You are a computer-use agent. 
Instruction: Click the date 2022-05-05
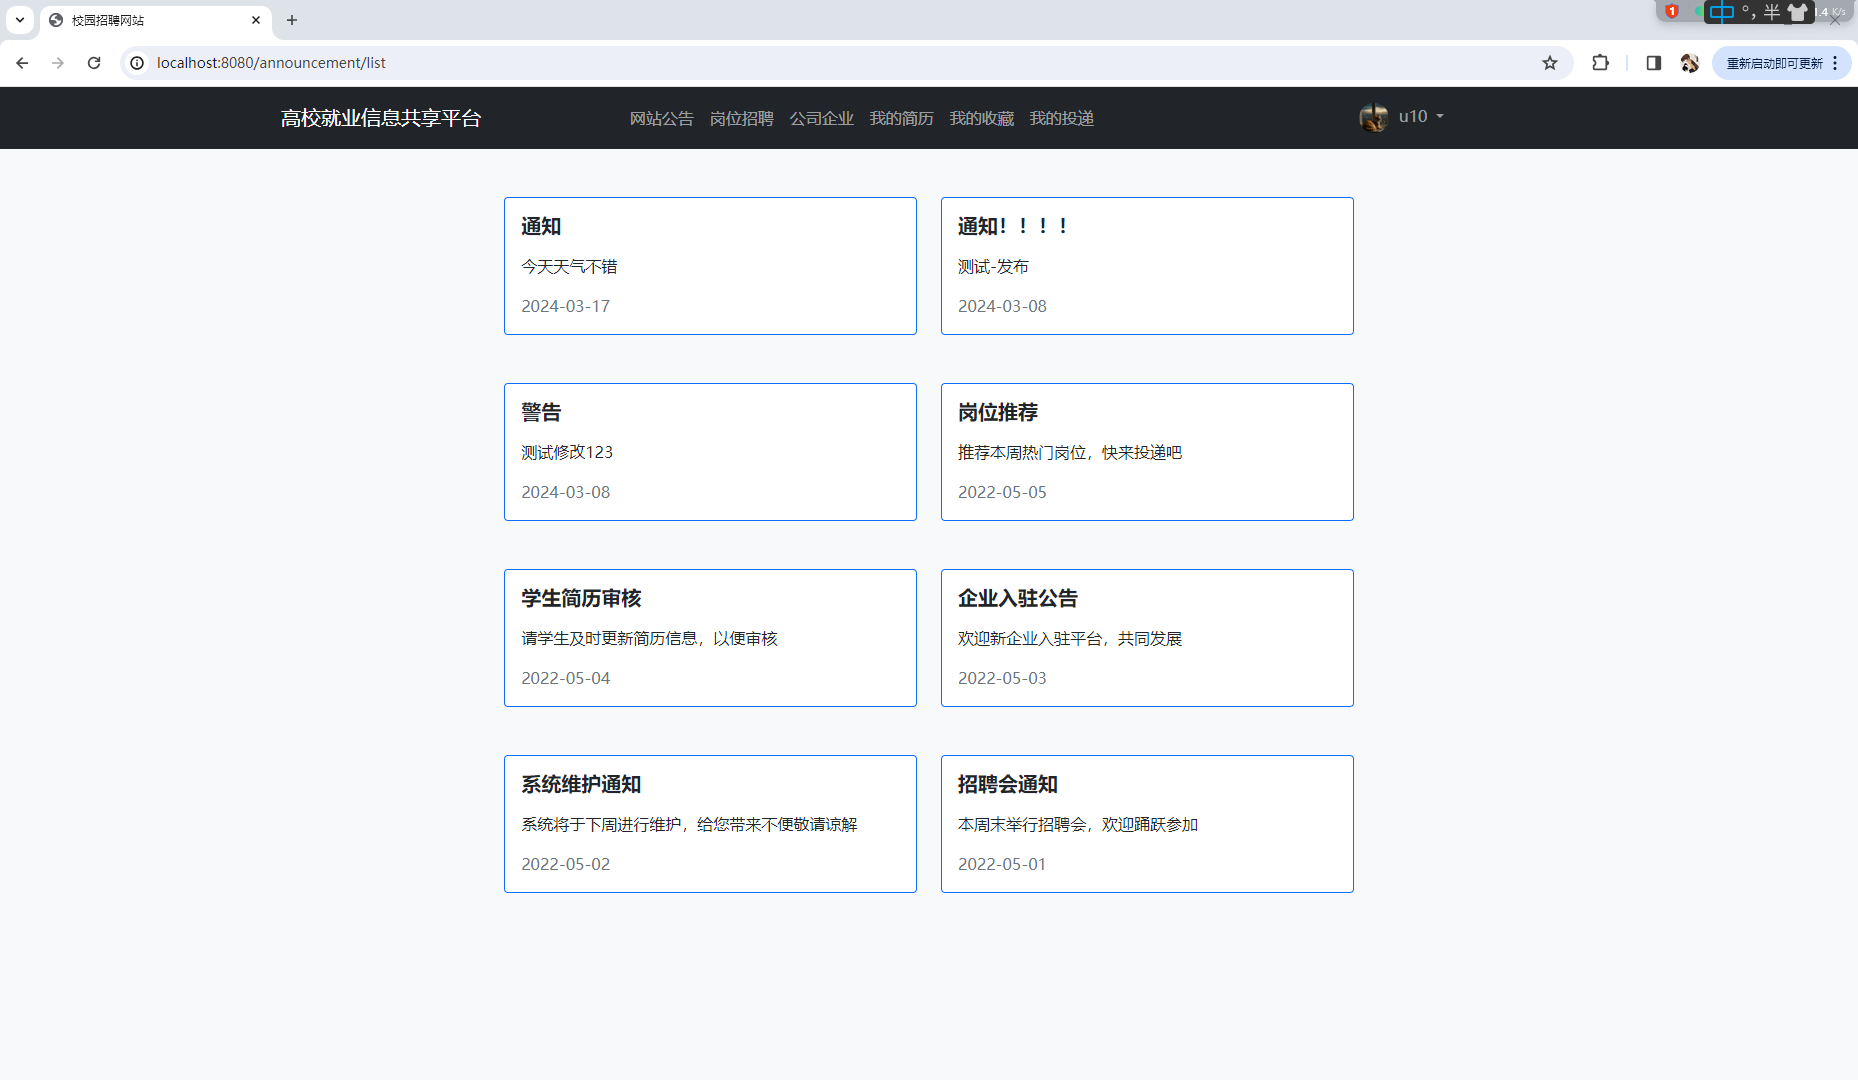tap(1002, 492)
